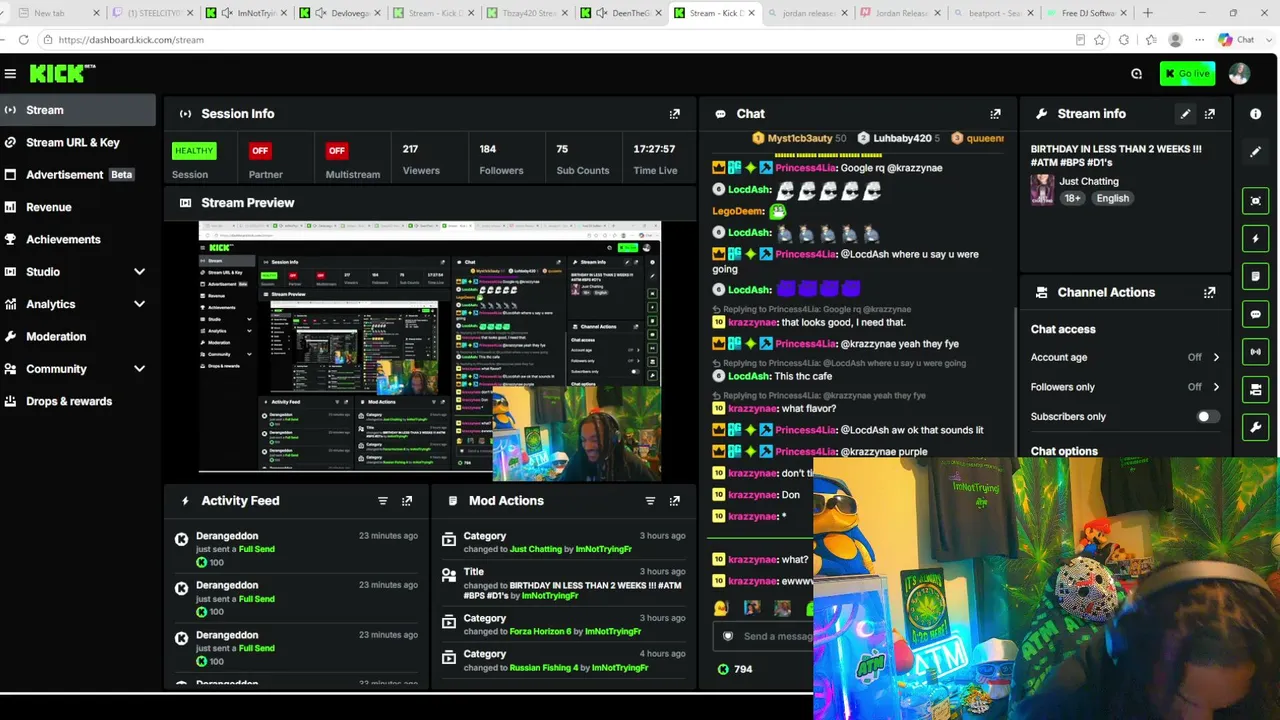1280x720 pixels.
Task: Click the OFF Multistream status badge
Action: (x=337, y=151)
